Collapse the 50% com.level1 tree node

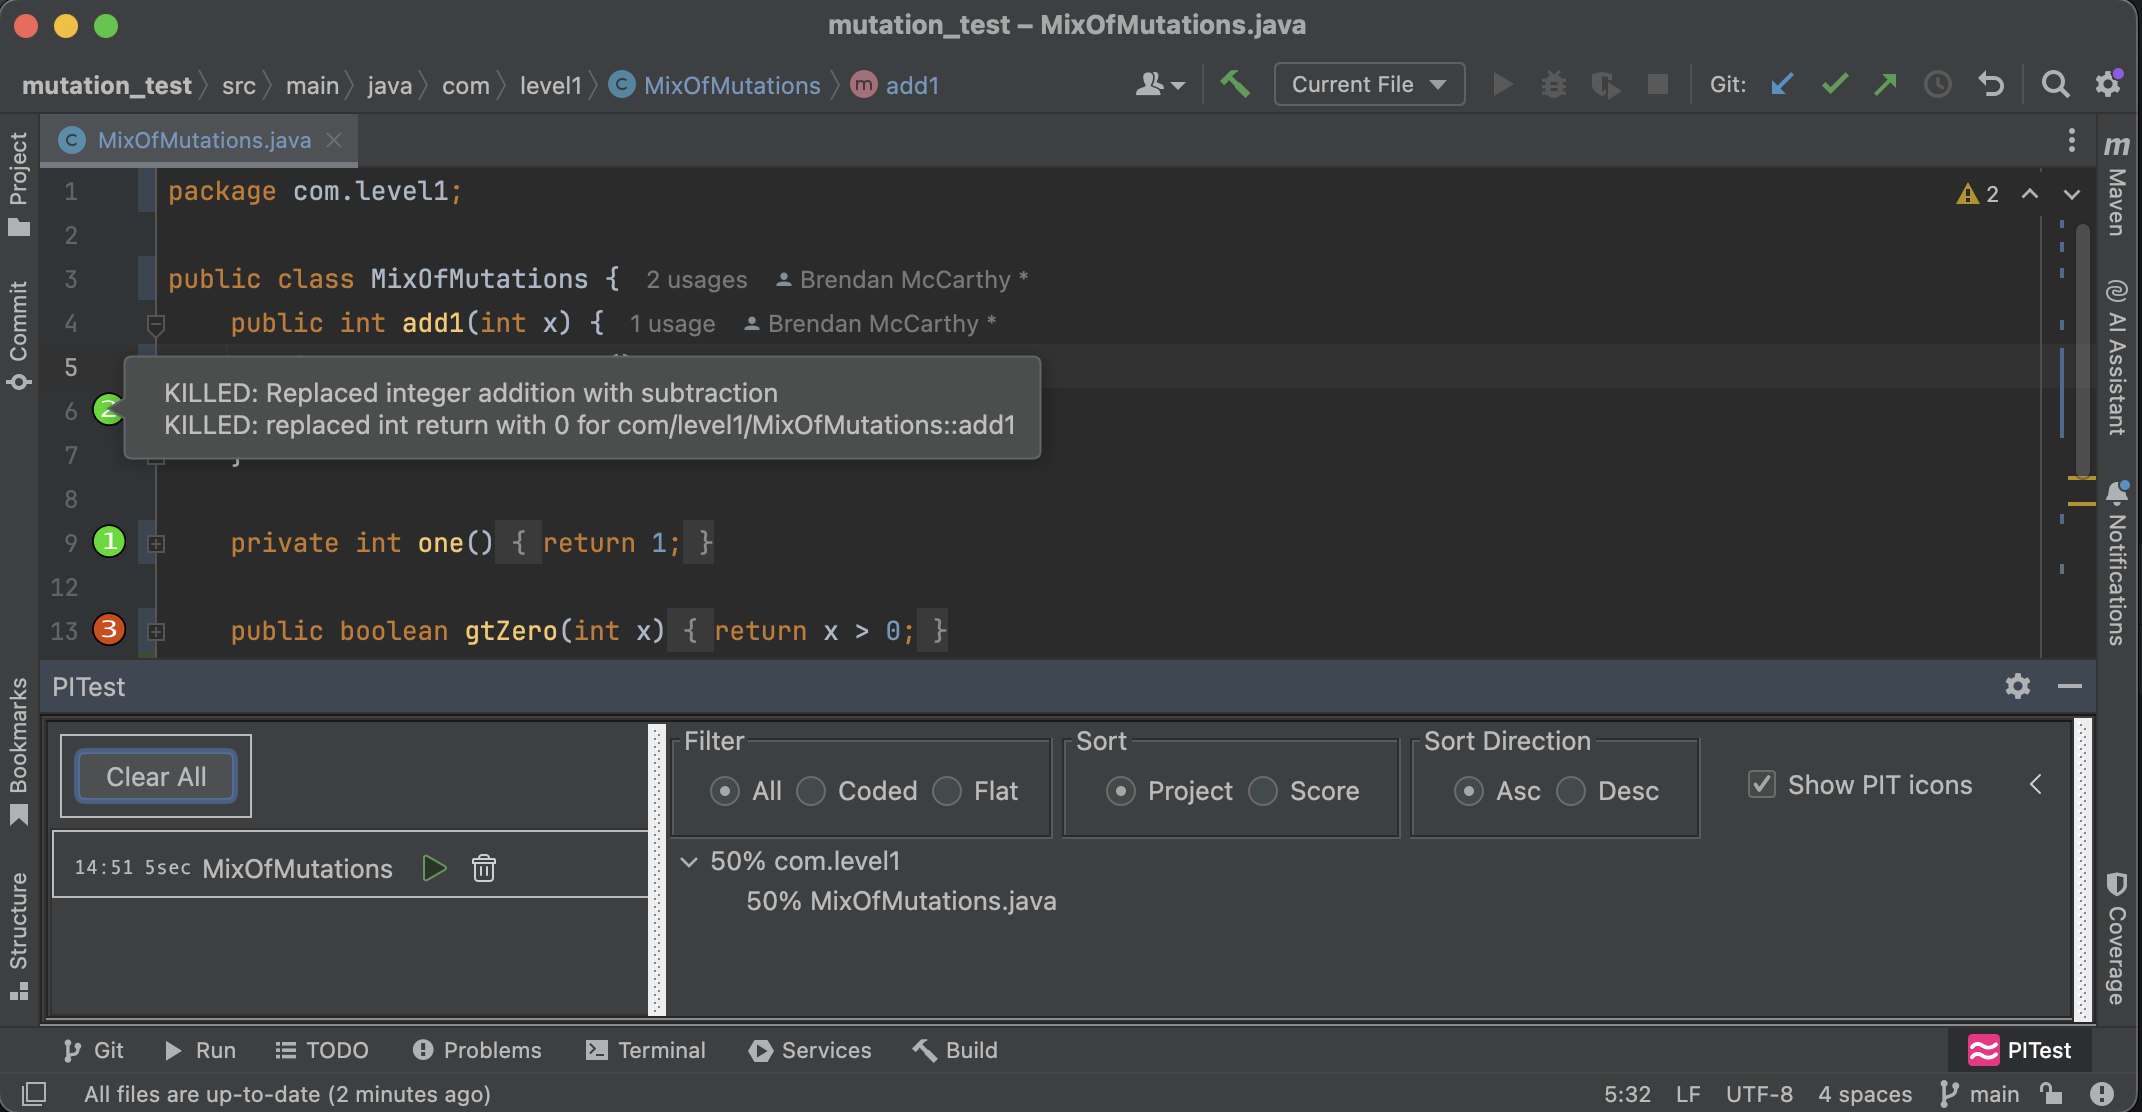(689, 861)
